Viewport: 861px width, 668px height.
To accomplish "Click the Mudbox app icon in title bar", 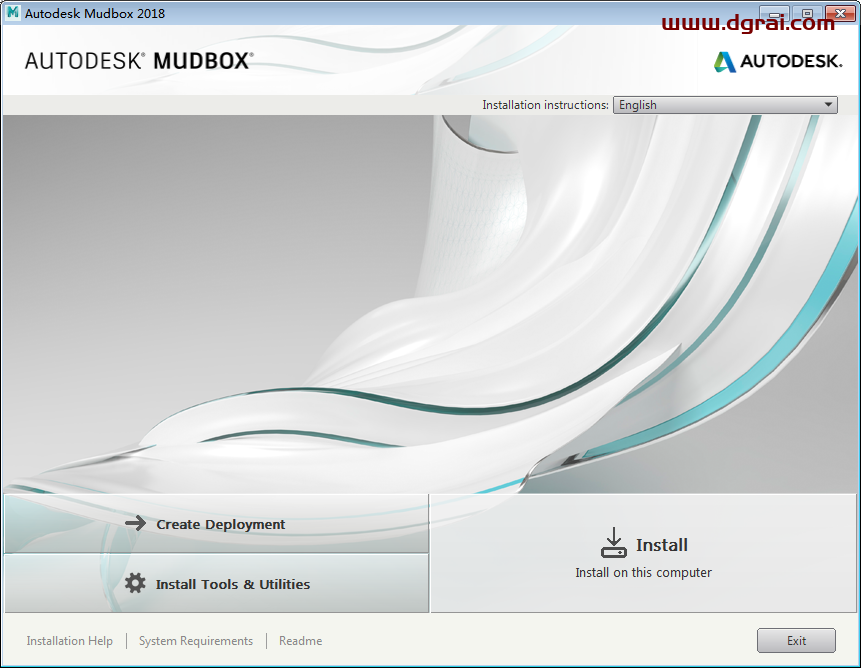I will [x=13, y=12].
